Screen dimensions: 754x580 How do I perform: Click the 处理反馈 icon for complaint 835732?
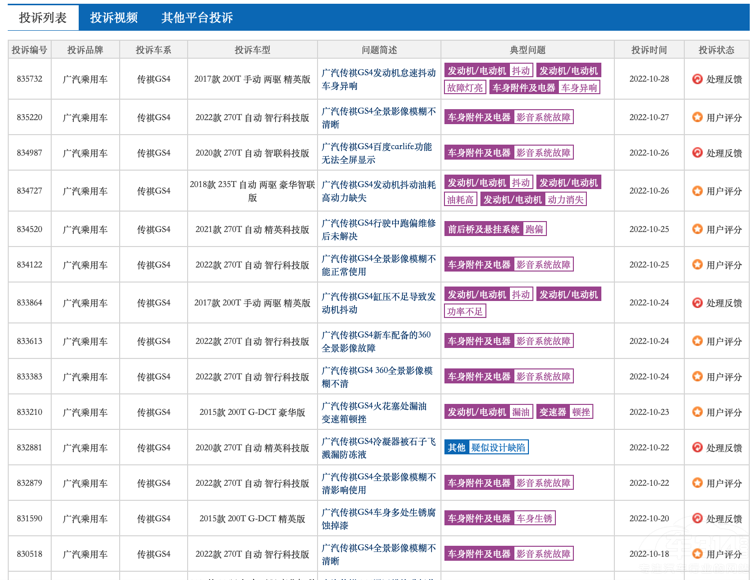697,79
